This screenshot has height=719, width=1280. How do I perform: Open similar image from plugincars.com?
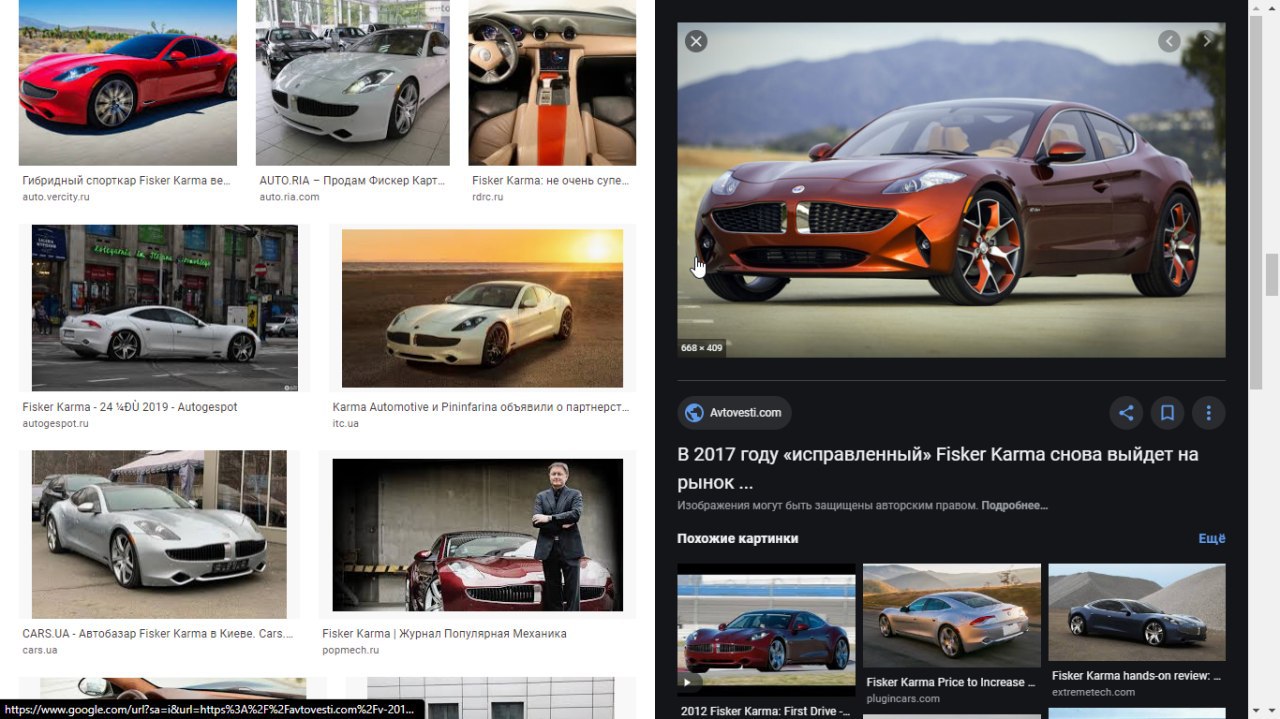tap(951, 615)
